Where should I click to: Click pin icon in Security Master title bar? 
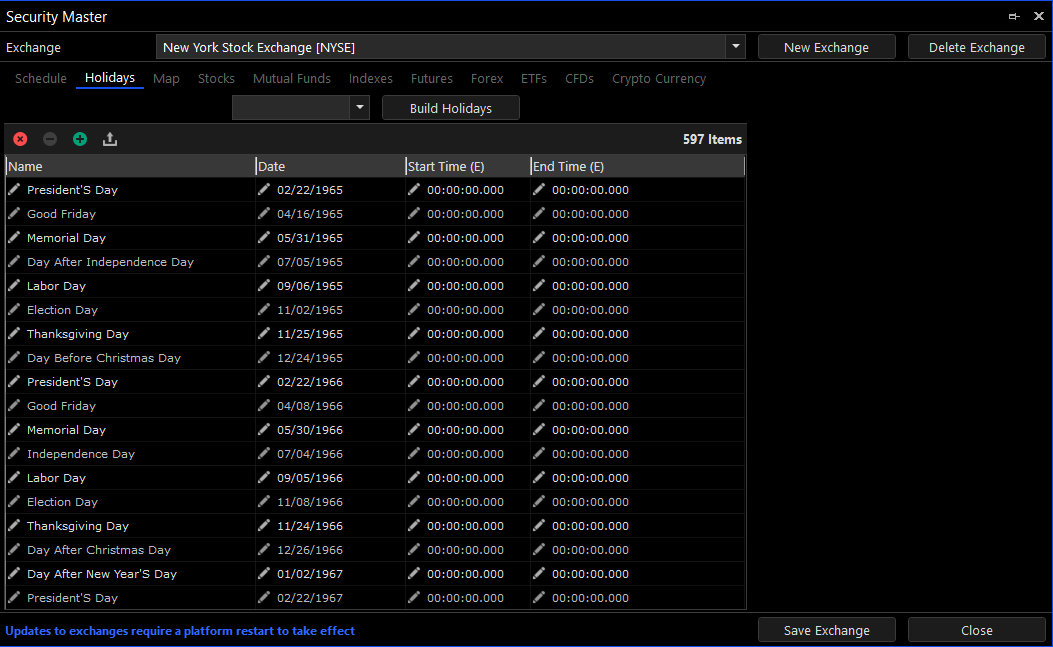tap(1014, 16)
